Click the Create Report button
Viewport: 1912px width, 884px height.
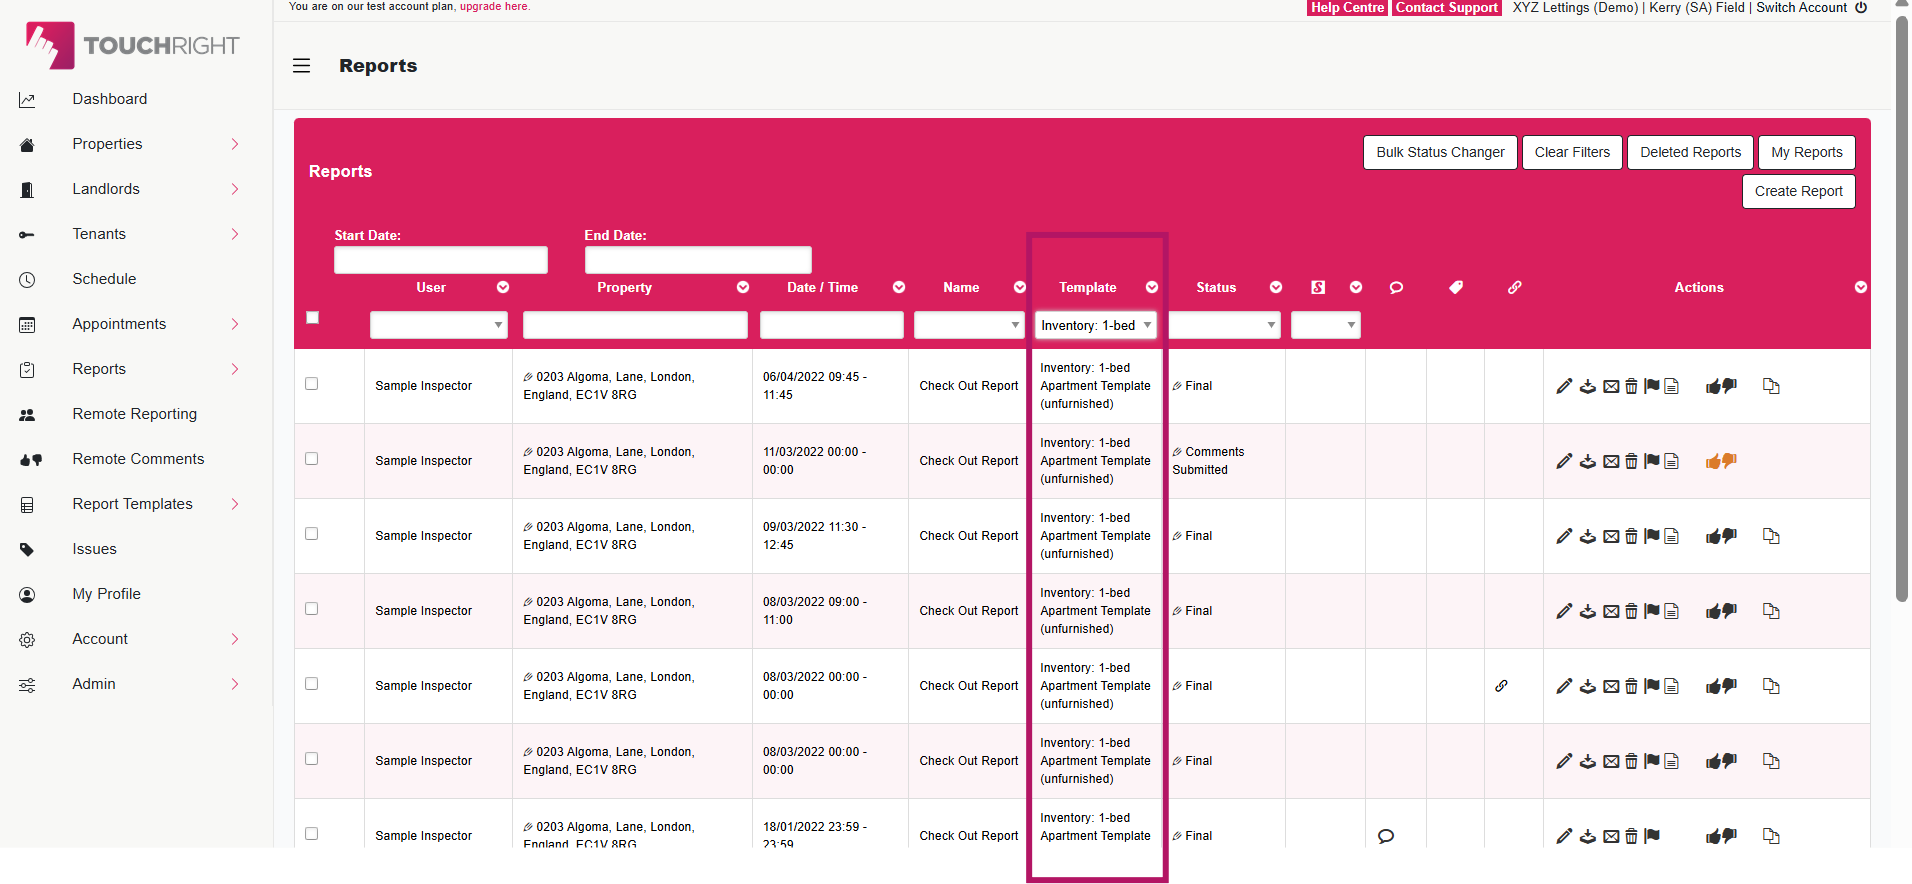[x=1797, y=191]
